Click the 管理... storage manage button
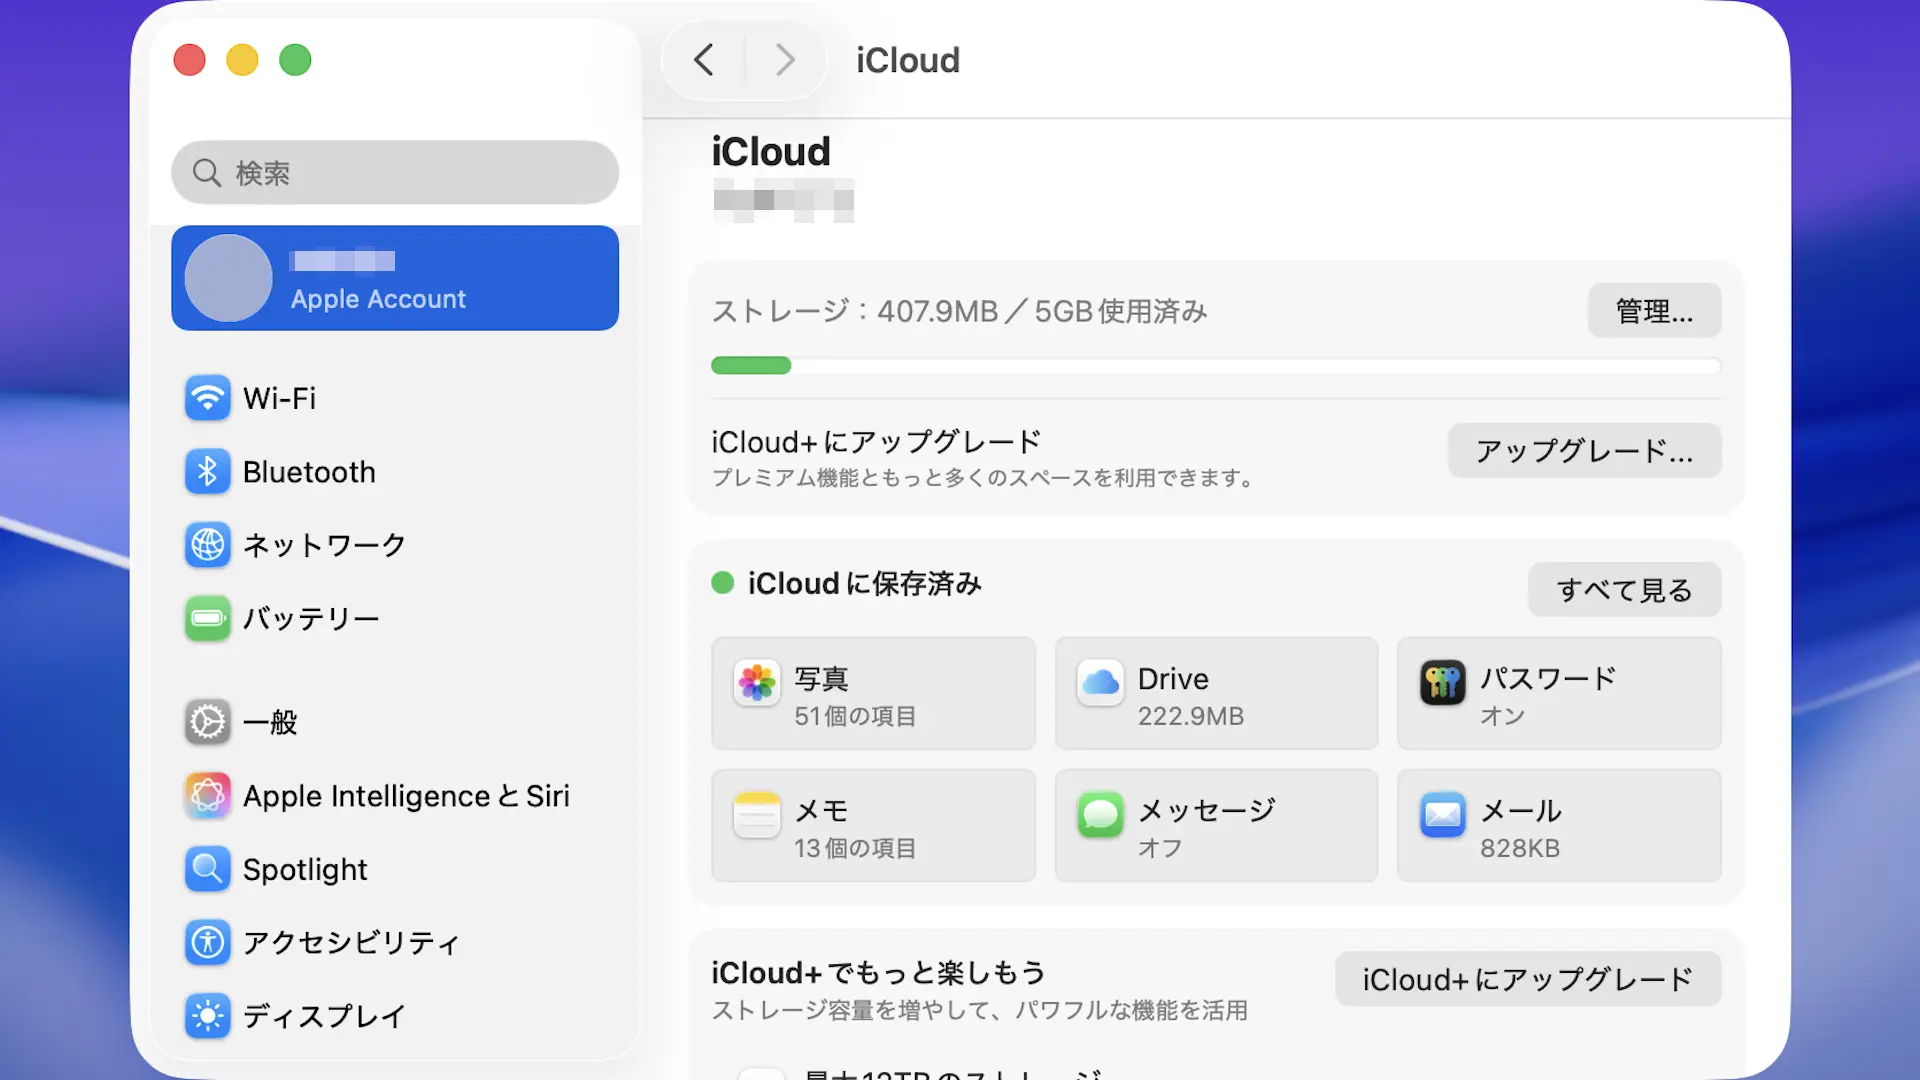 1653,311
